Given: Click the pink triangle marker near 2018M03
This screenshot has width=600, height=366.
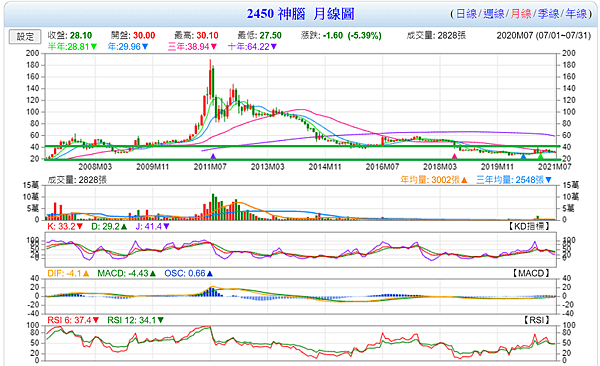Looking at the screenshot, I should pos(454,156).
